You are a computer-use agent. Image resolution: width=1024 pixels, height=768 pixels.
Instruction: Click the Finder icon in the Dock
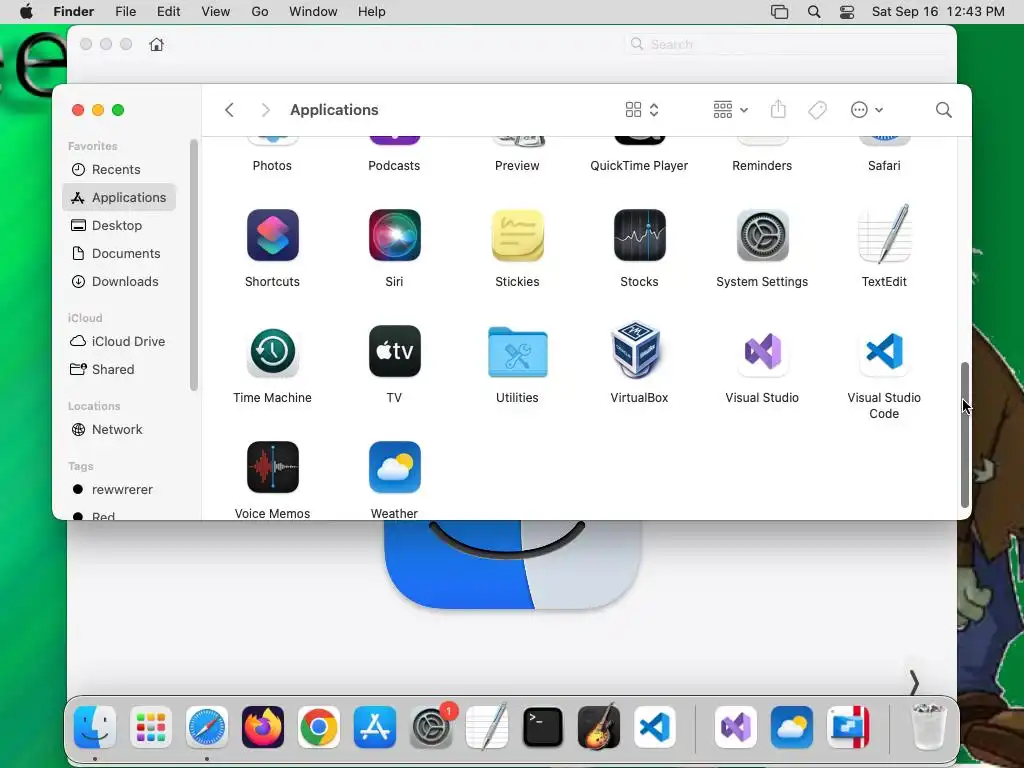(95, 727)
